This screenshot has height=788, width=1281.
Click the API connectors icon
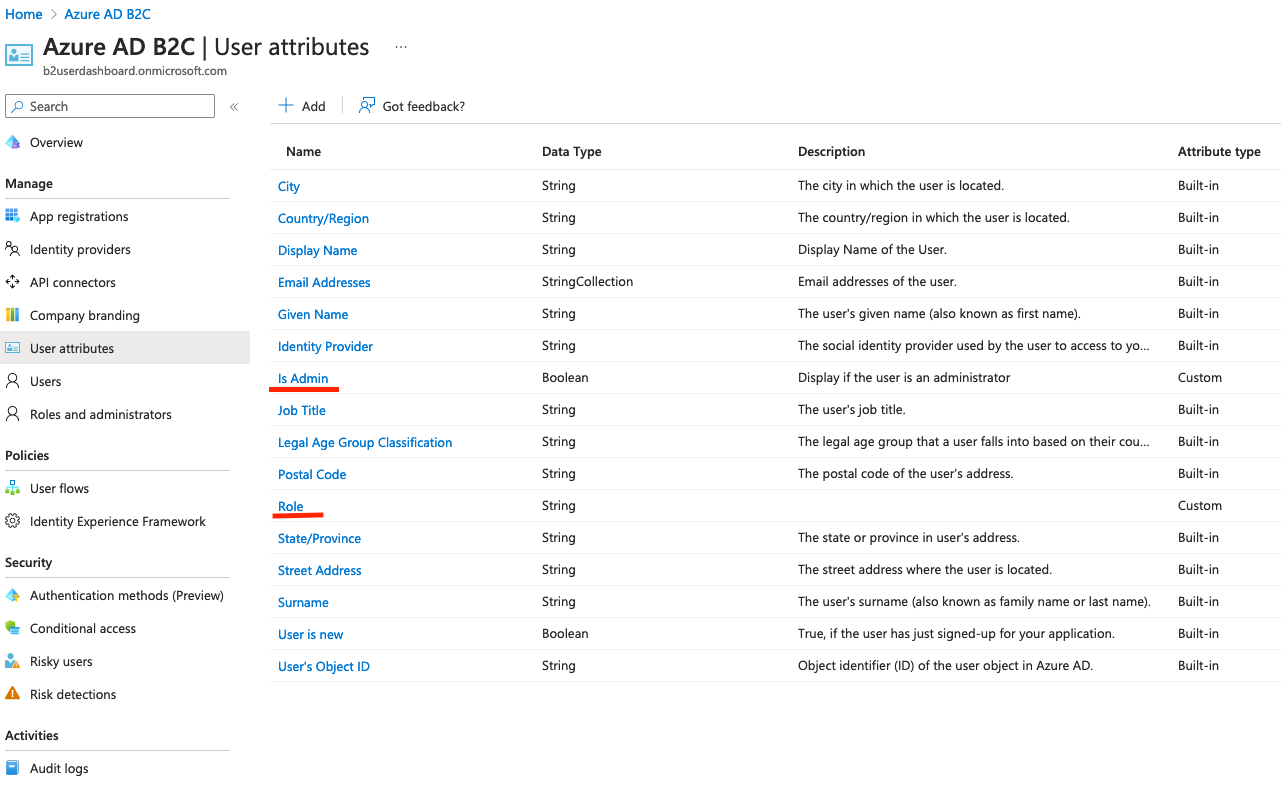pyautogui.click(x=13, y=282)
